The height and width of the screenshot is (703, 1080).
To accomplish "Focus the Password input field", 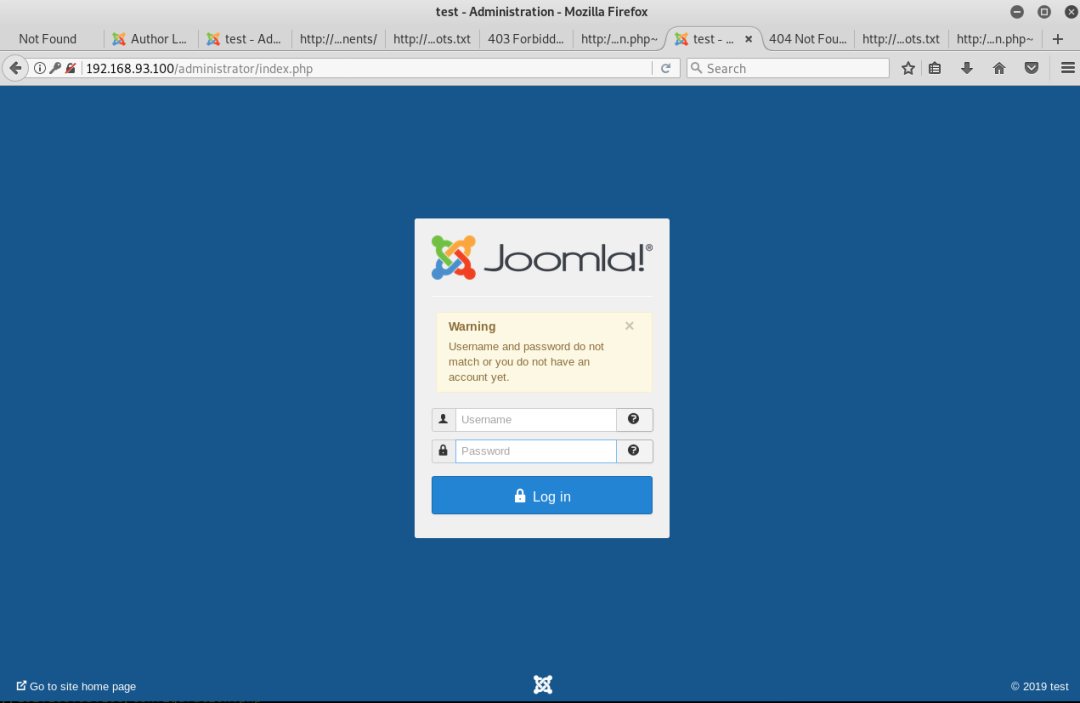I will pyautogui.click(x=535, y=451).
